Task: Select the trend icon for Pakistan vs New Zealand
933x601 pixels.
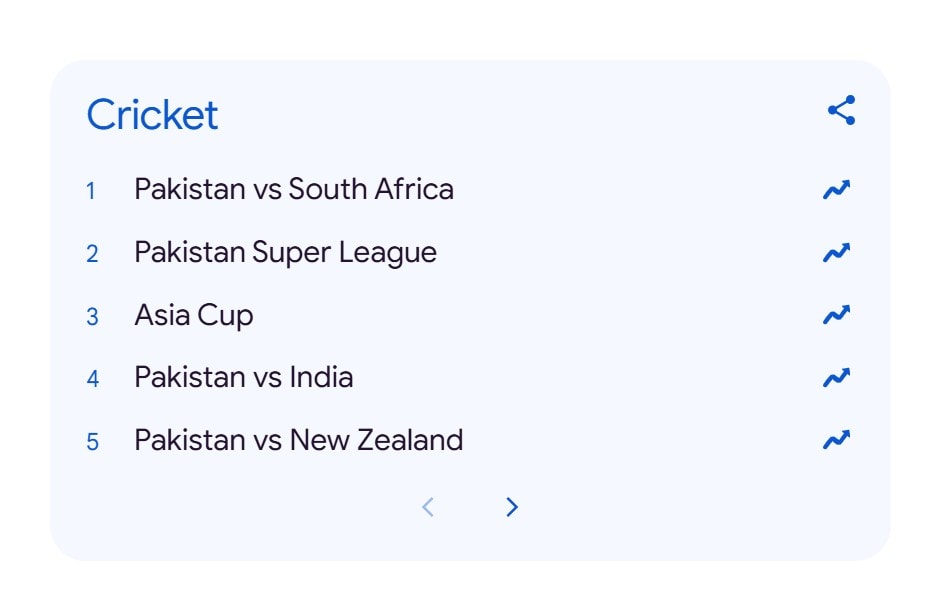Action: pos(836,439)
